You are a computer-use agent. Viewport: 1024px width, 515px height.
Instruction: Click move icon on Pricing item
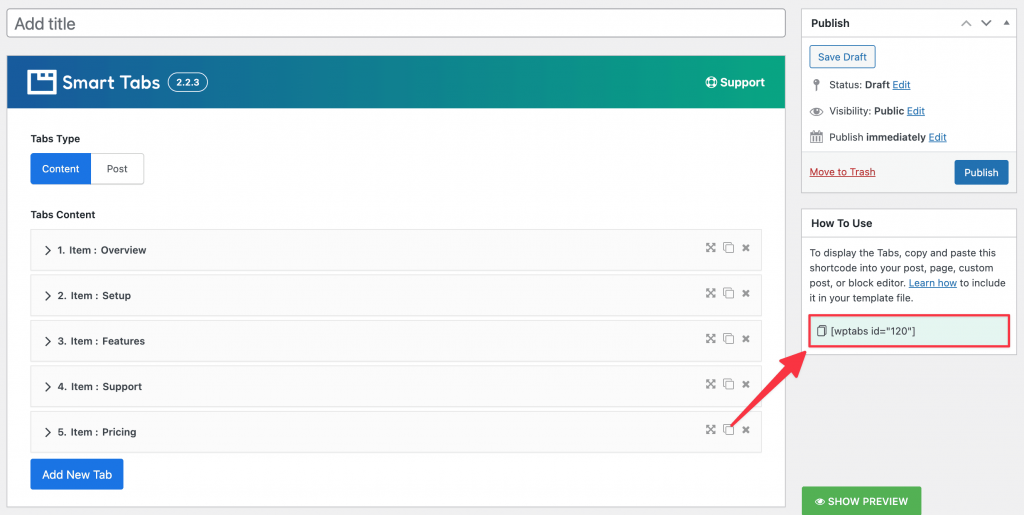click(711, 429)
